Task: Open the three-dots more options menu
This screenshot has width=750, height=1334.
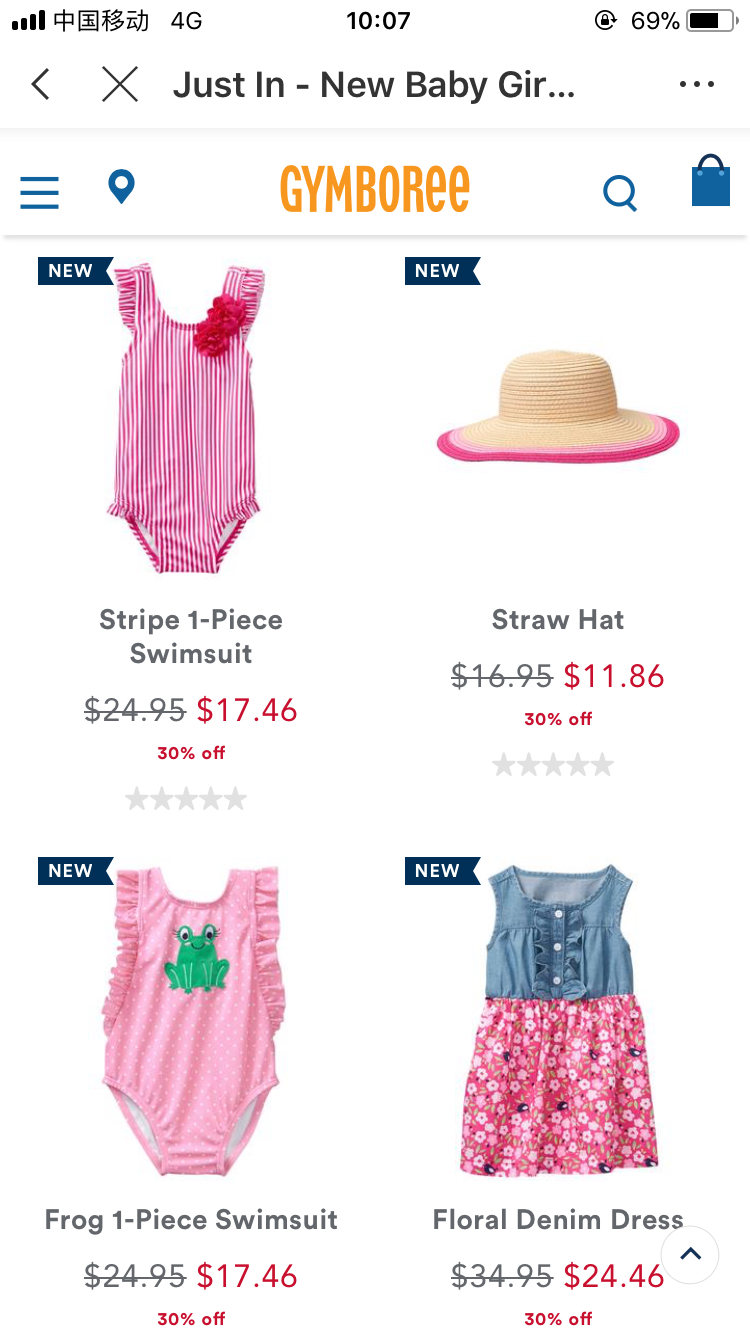Action: (697, 85)
